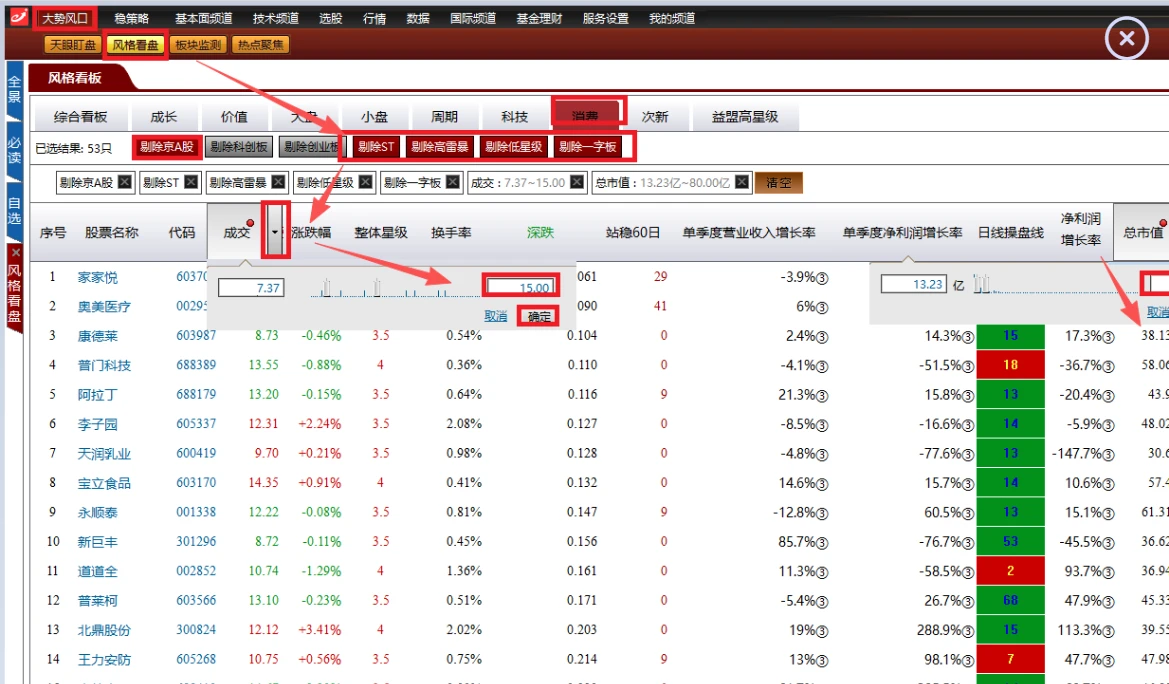Screen dimensions: 1169x684
Task: Open the 必读 side tab
Action: 14,150
